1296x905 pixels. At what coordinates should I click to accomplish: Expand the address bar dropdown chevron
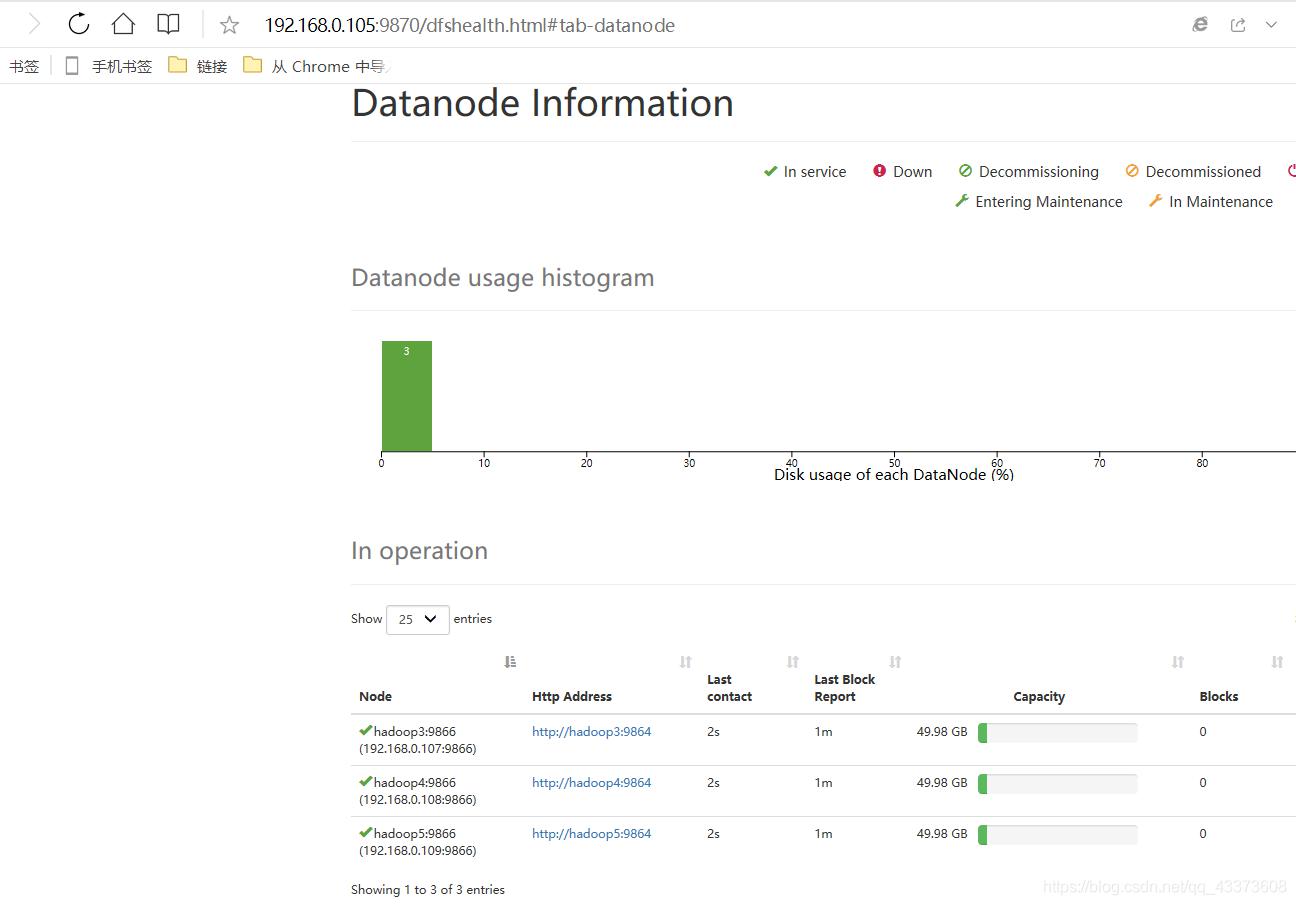(1271, 25)
